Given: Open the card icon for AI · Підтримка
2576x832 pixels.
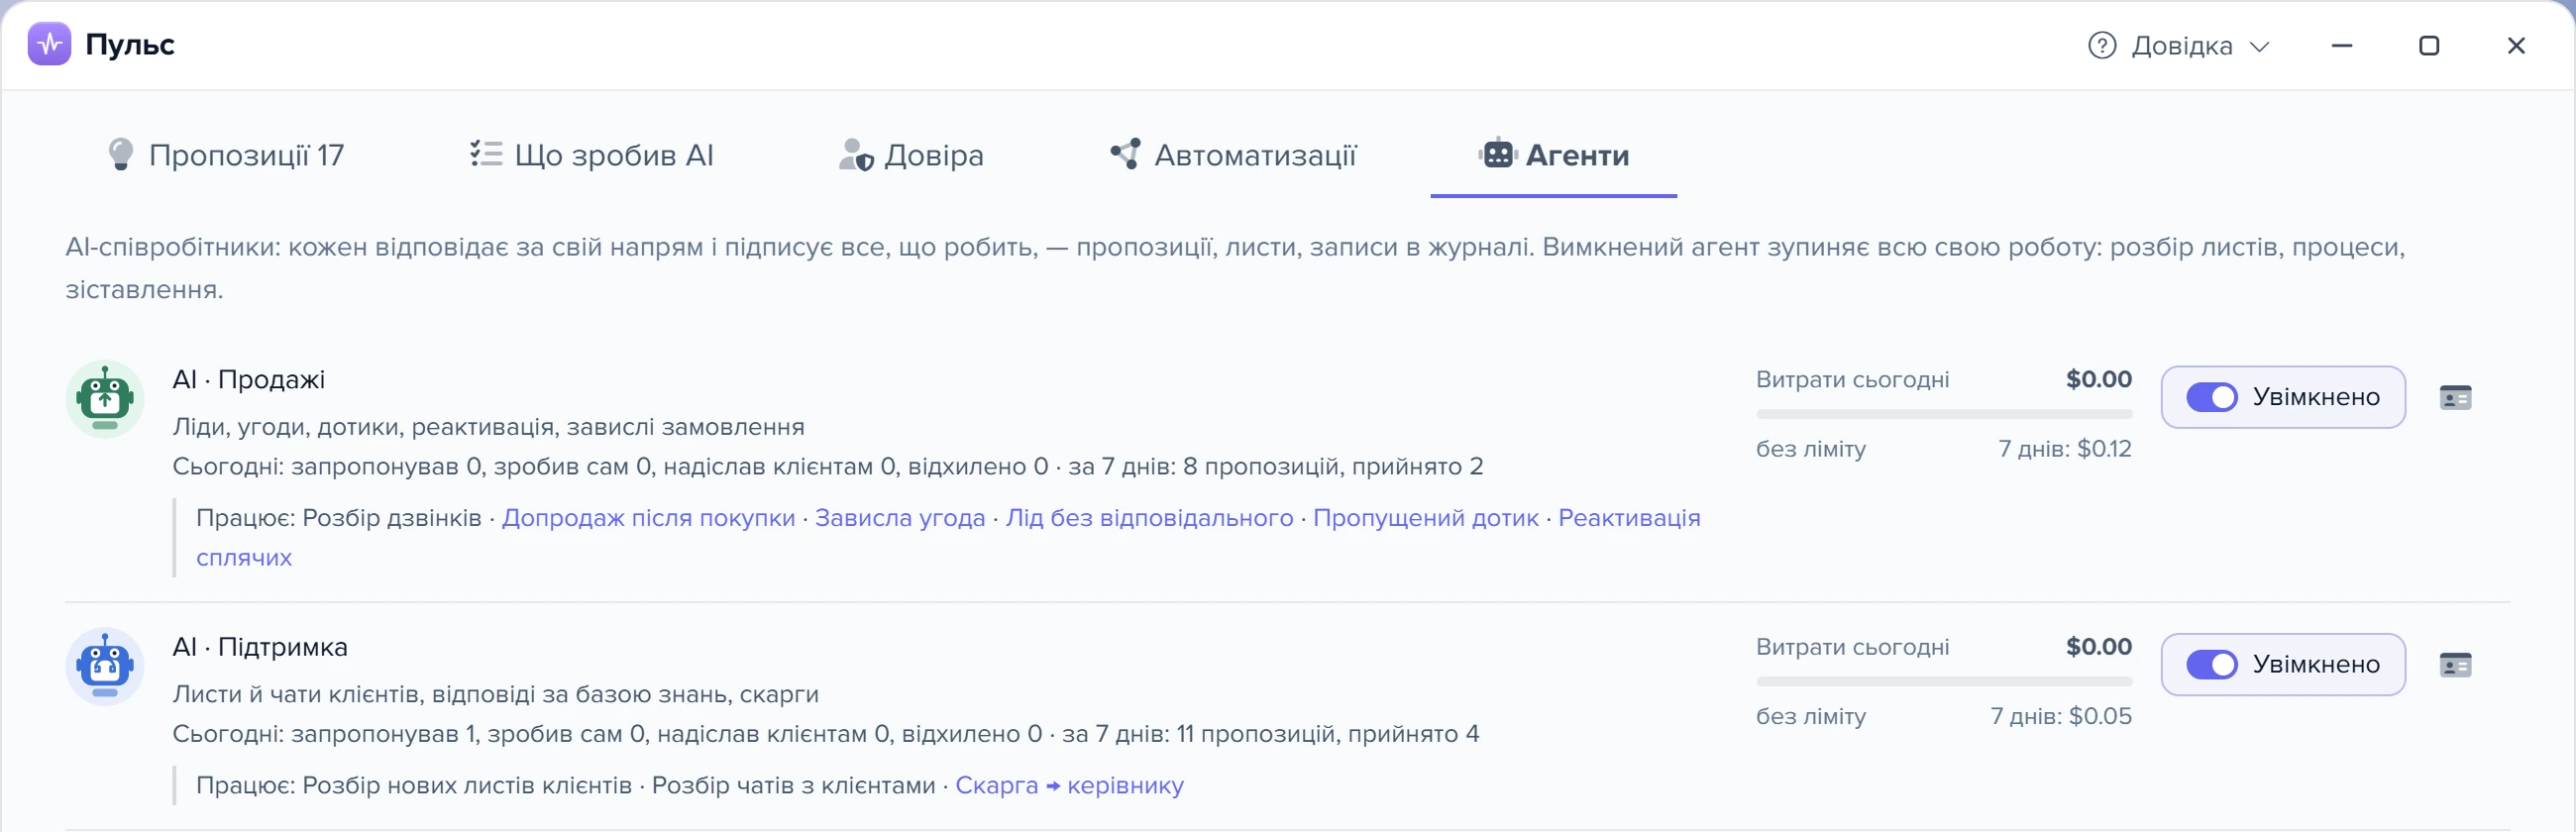Looking at the screenshot, I should click(2455, 666).
